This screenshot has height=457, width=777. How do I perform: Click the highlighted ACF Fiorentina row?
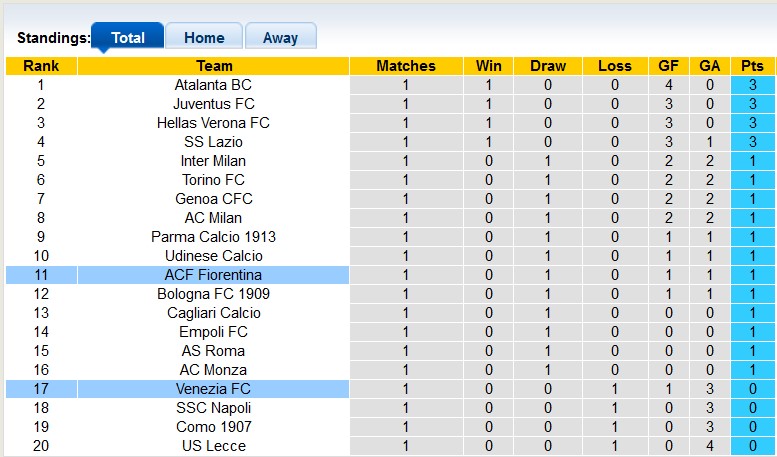[x=214, y=275]
